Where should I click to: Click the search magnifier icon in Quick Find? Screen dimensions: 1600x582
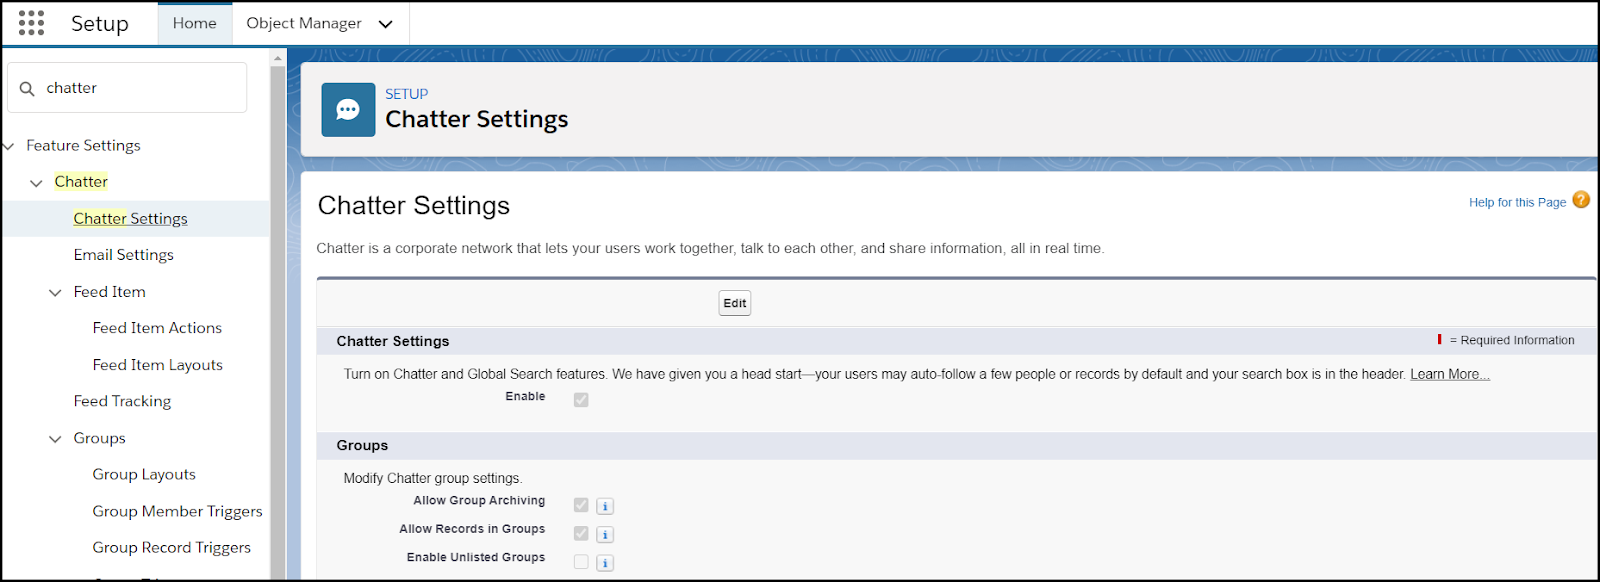point(27,88)
